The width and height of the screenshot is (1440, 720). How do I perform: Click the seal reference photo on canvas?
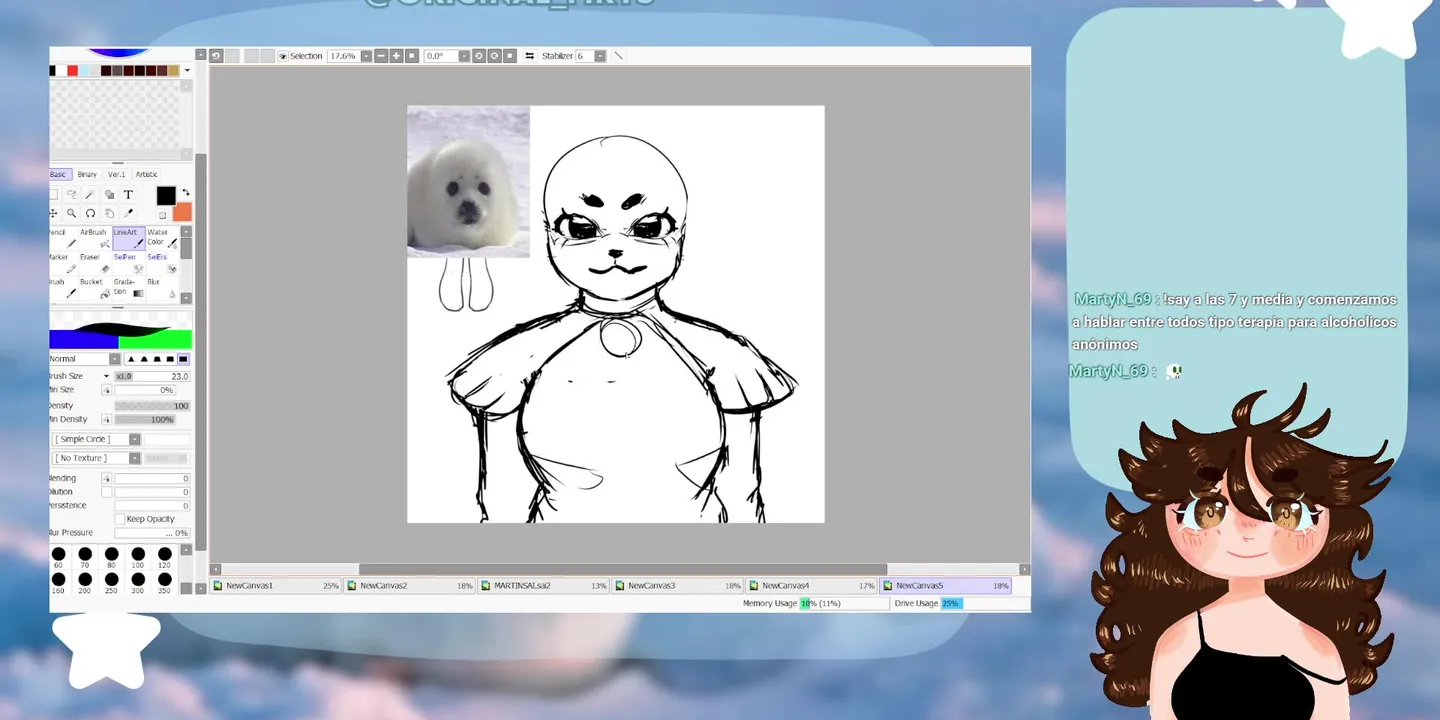pos(468,182)
